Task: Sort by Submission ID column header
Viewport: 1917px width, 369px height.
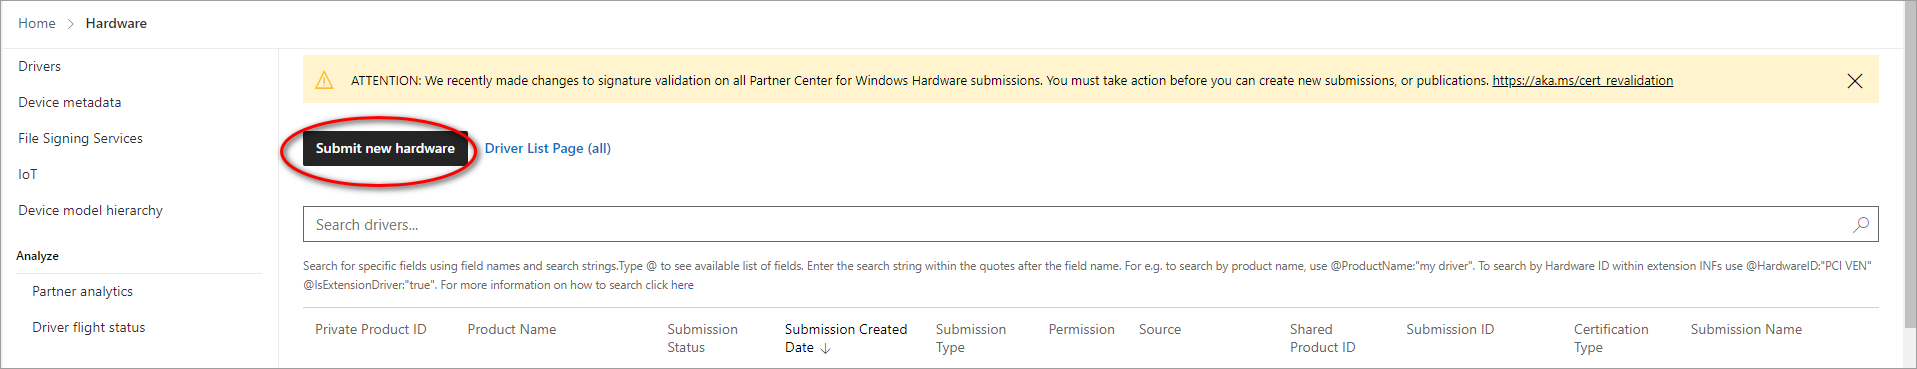Action: click(x=1450, y=329)
